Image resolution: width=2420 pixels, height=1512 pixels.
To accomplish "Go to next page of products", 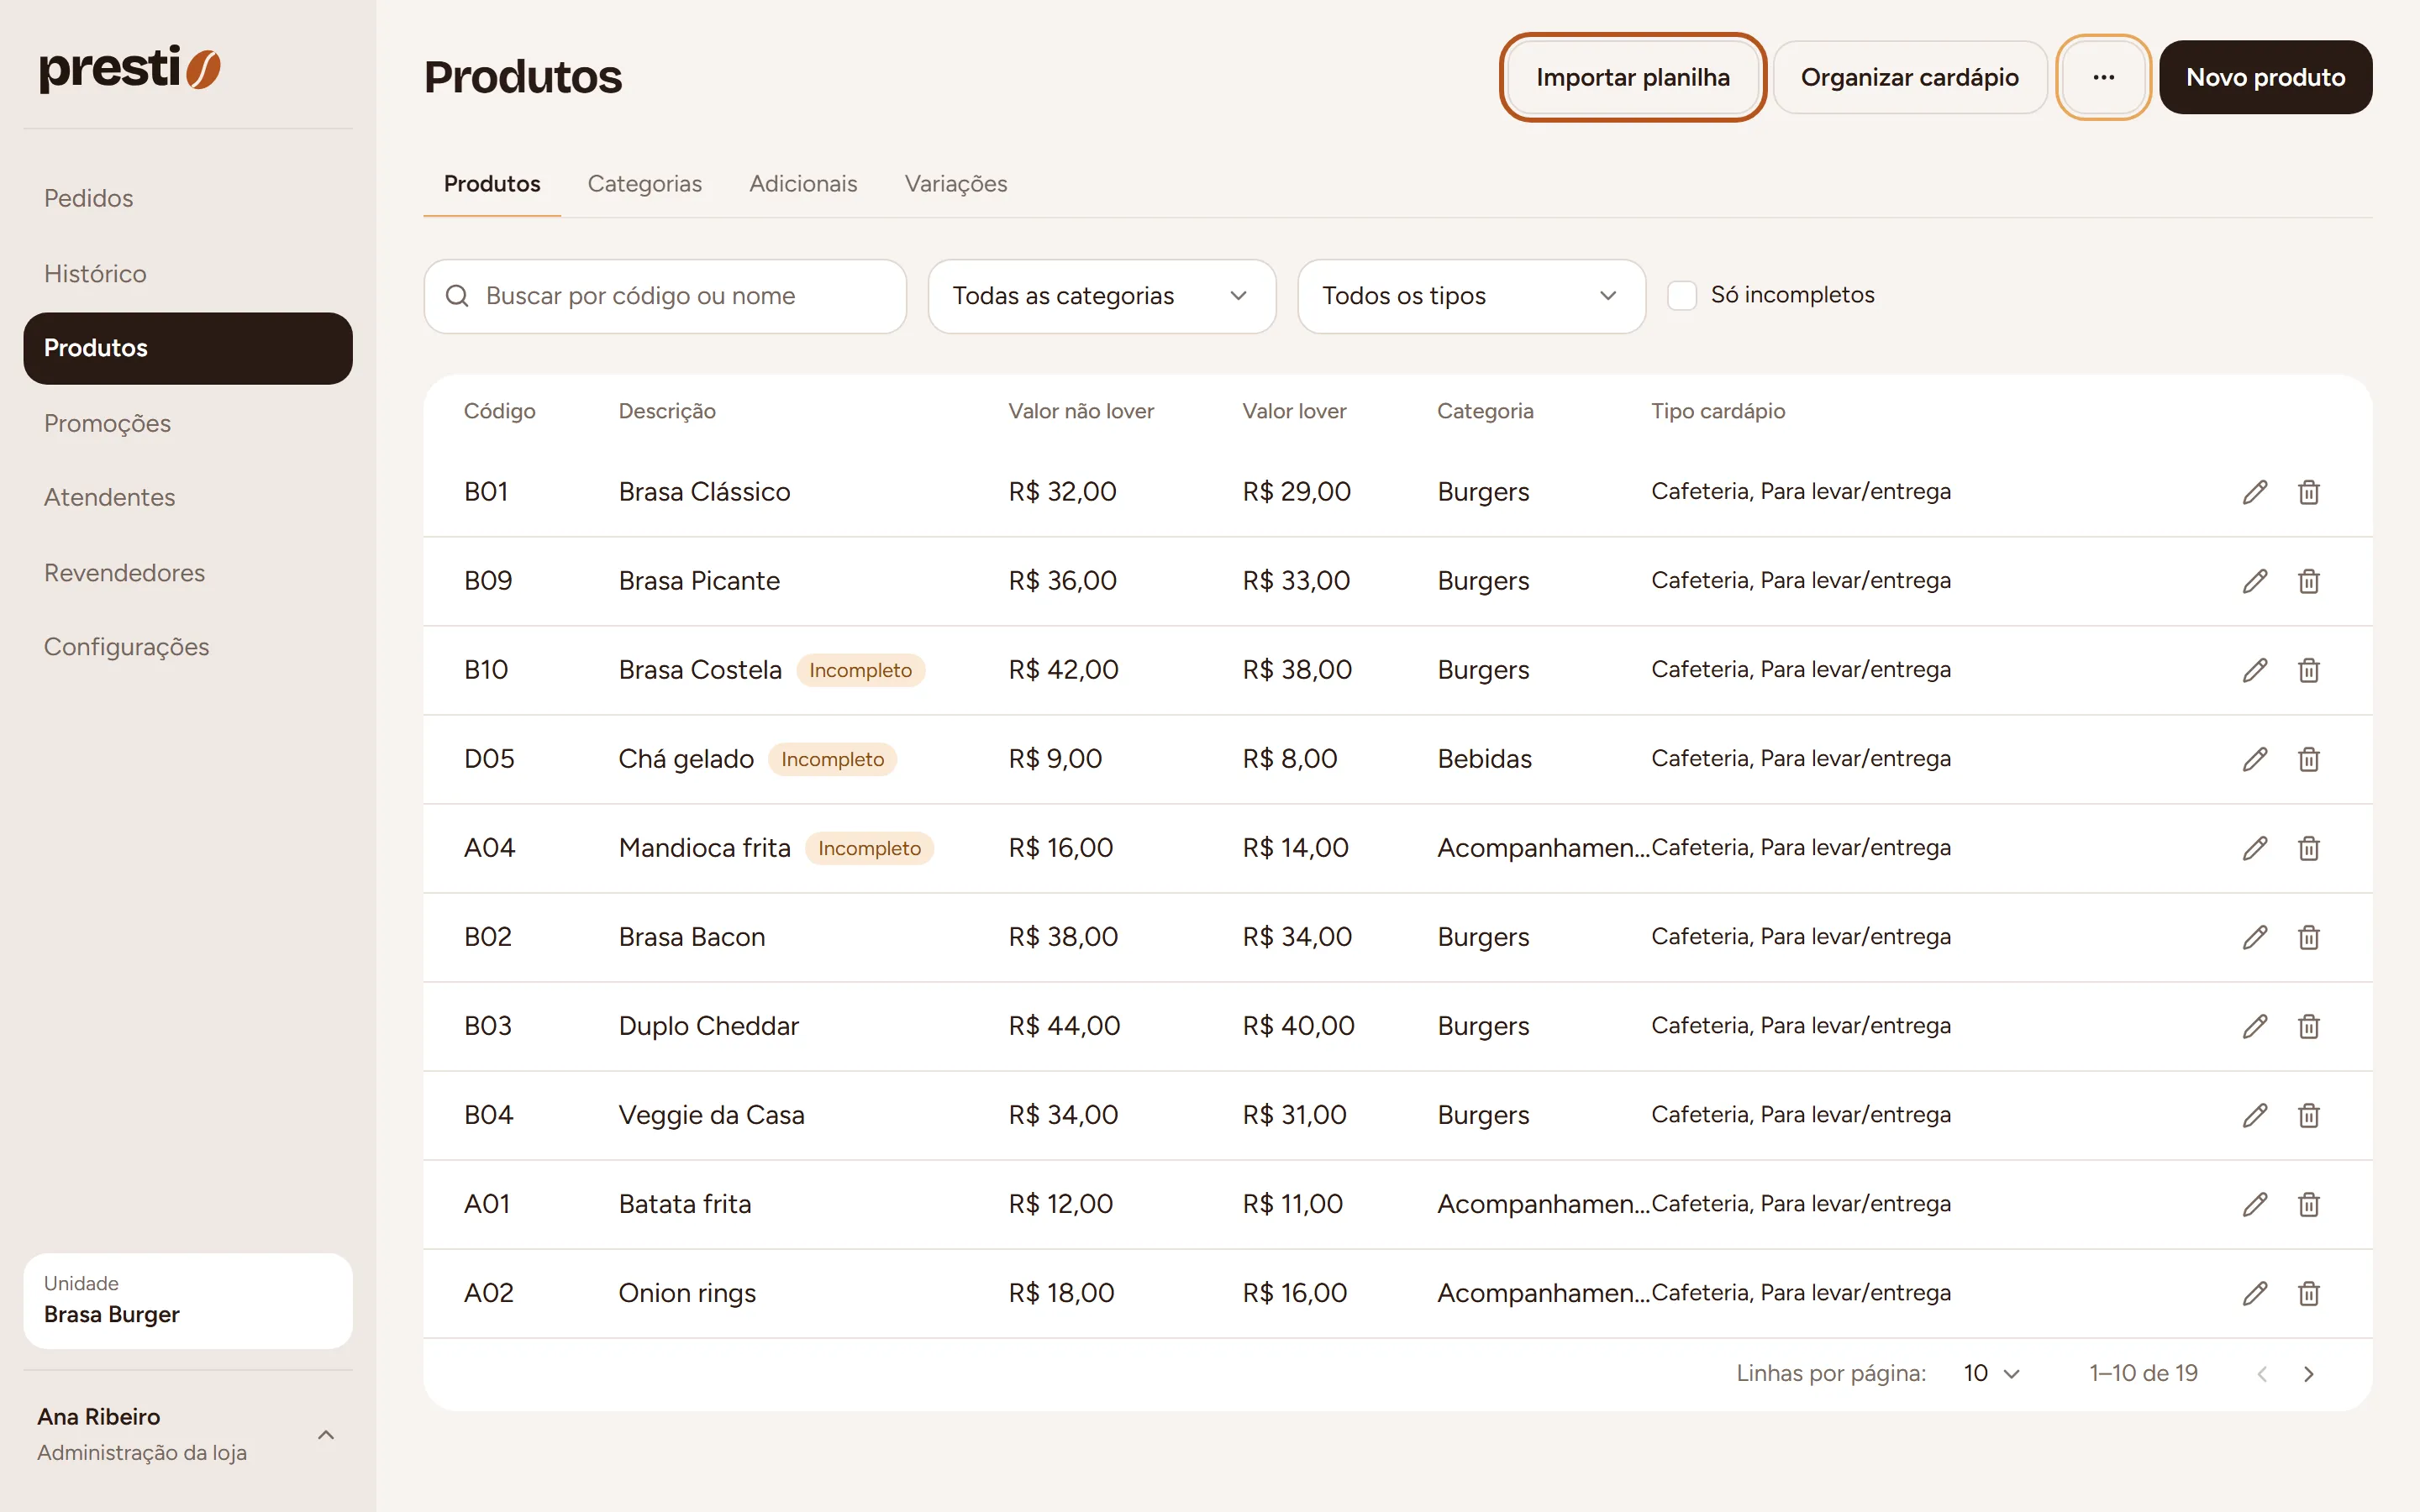I will [2308, 1374].
